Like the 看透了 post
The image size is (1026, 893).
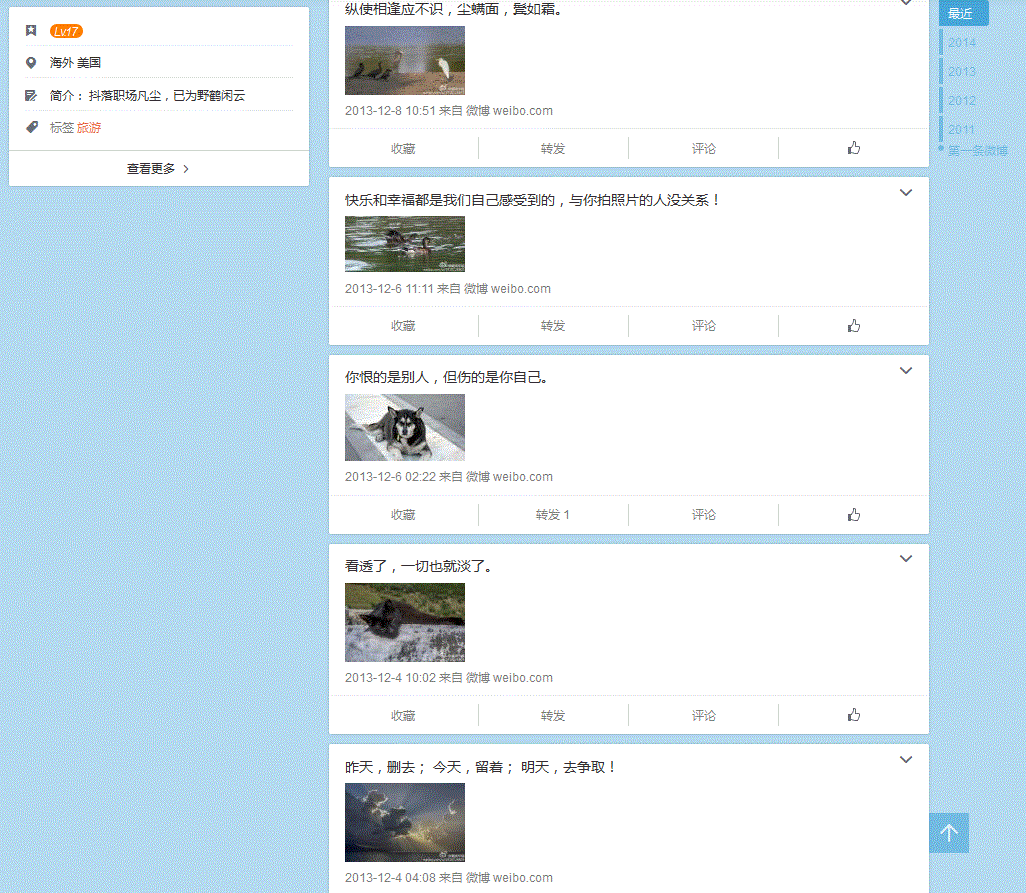click(853, 715)
